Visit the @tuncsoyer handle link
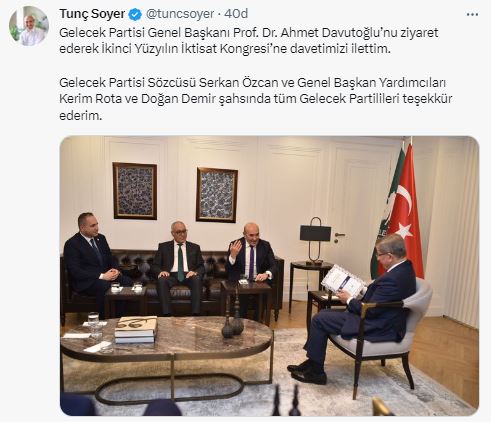The height and width of the screenshot is (422, 491). (x=180, y=14)
